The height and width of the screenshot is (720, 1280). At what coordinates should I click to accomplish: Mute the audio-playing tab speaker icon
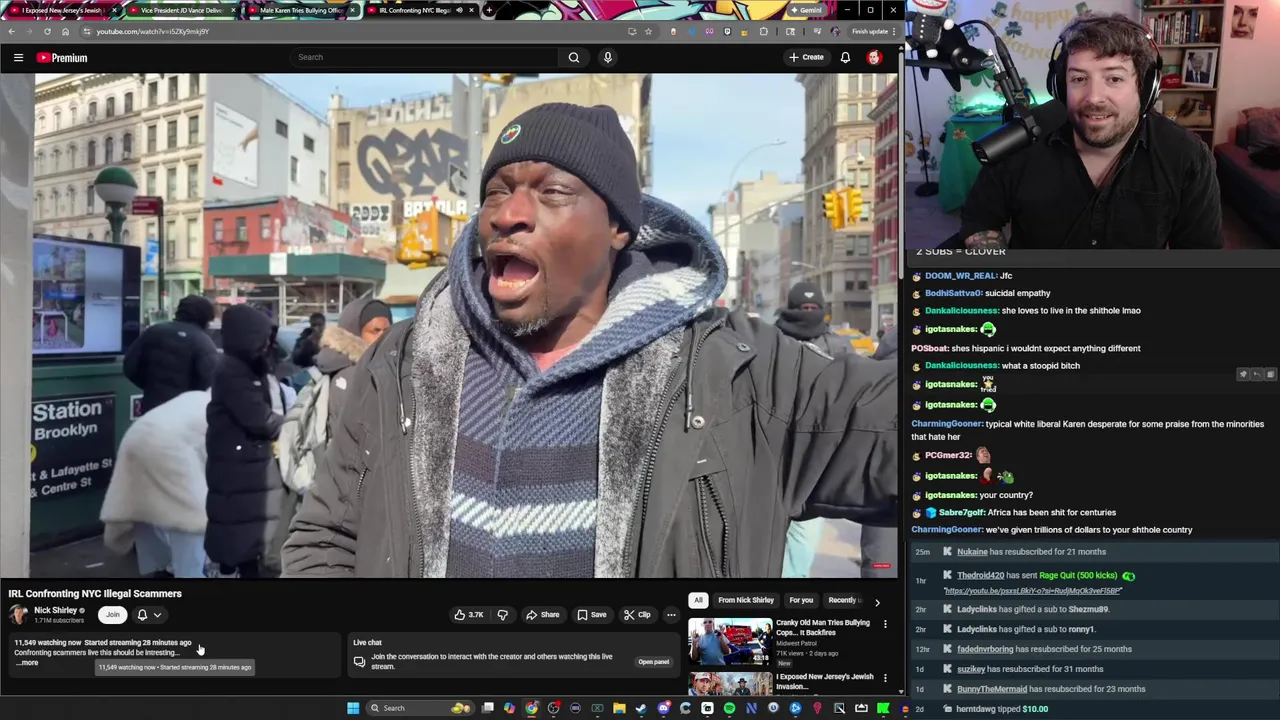459,10
